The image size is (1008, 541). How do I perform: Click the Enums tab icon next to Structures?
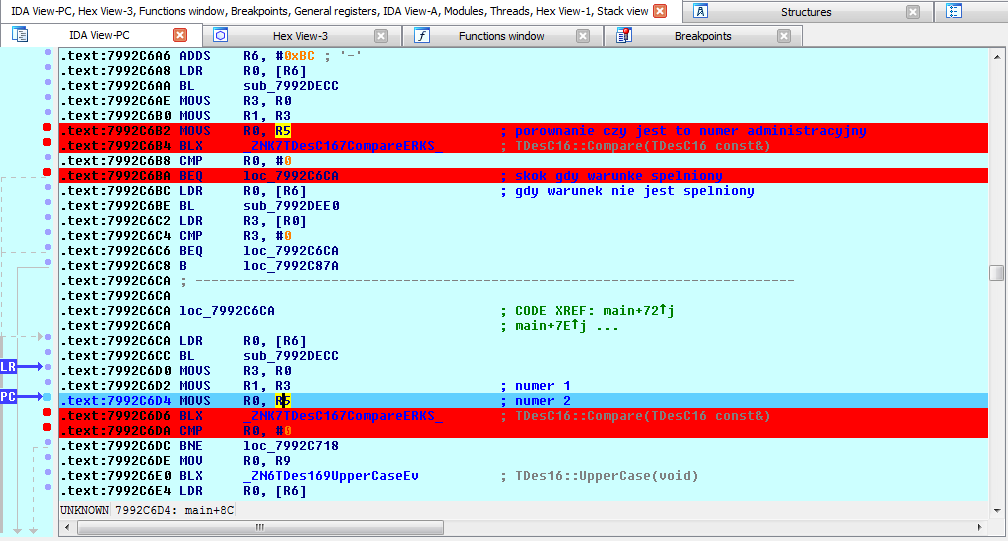coord(954,11)
